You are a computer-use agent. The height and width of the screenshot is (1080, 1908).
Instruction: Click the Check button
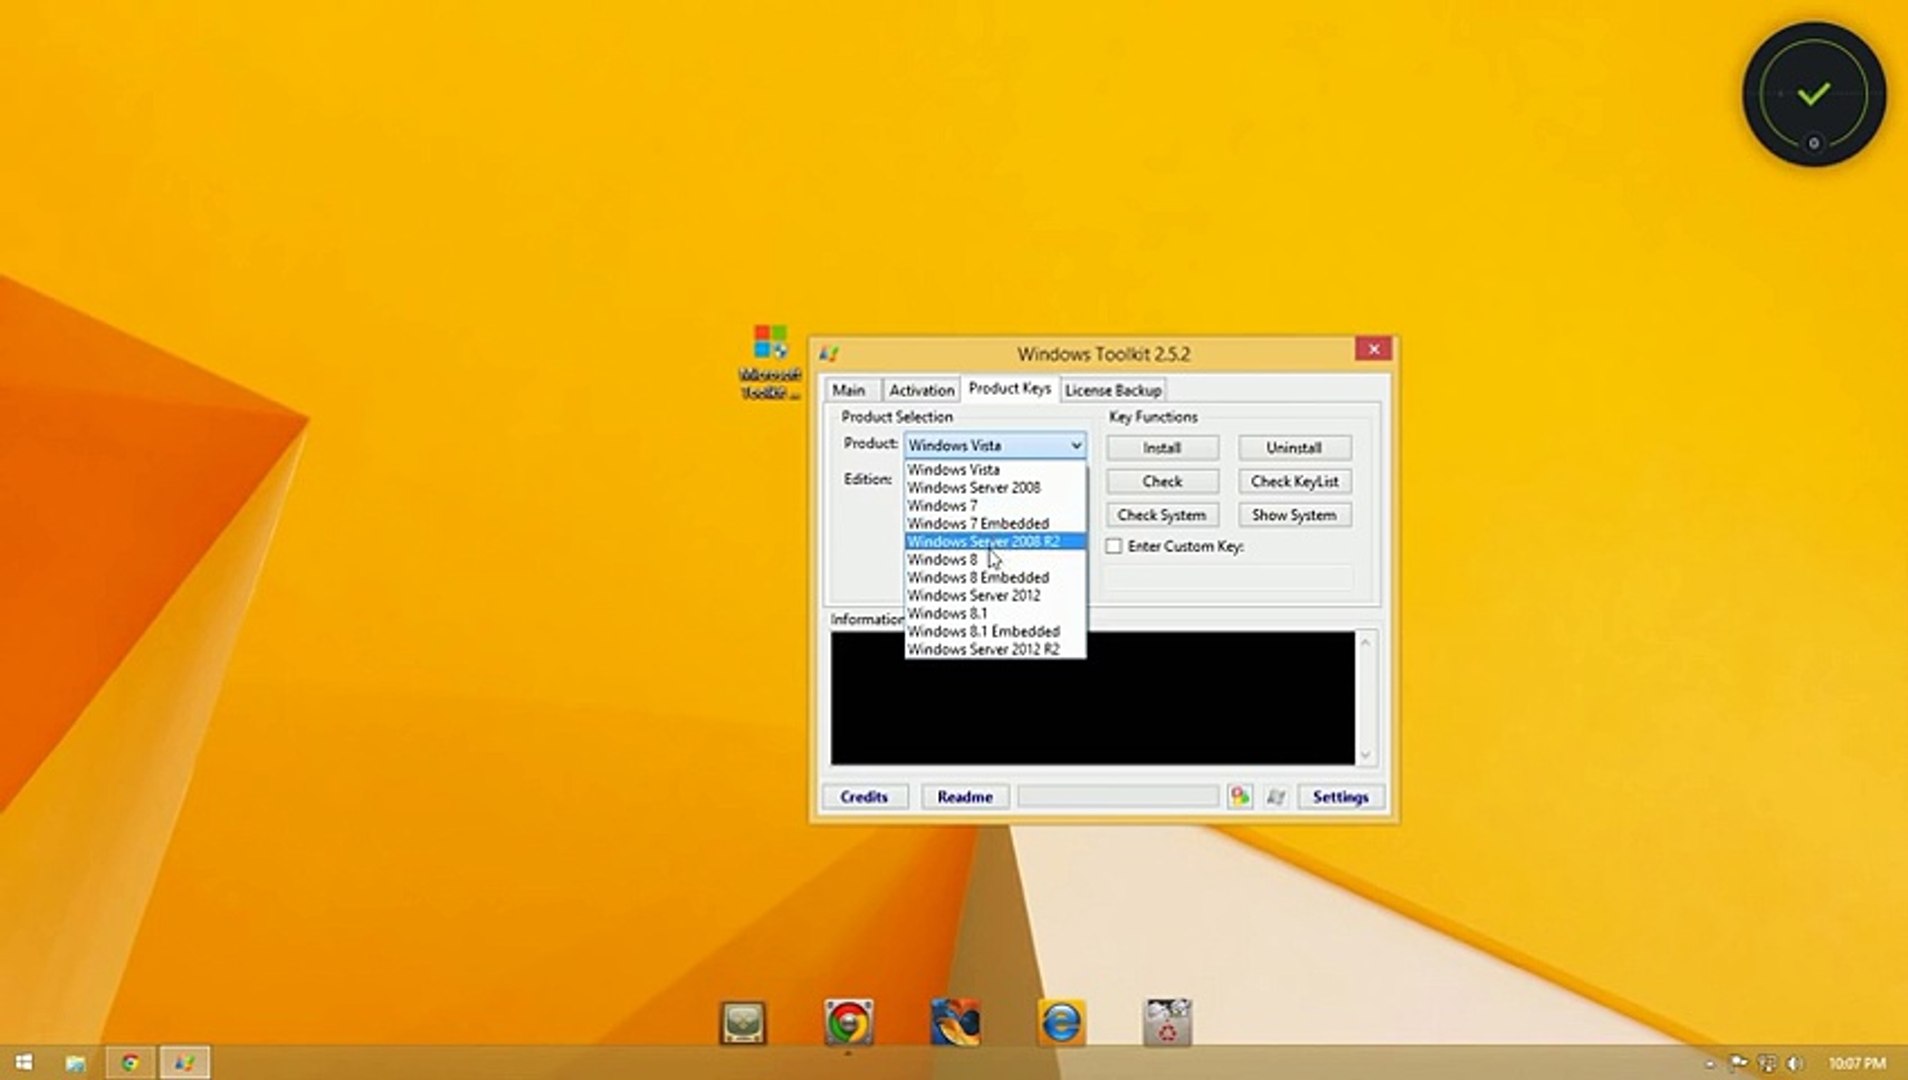1162,481
